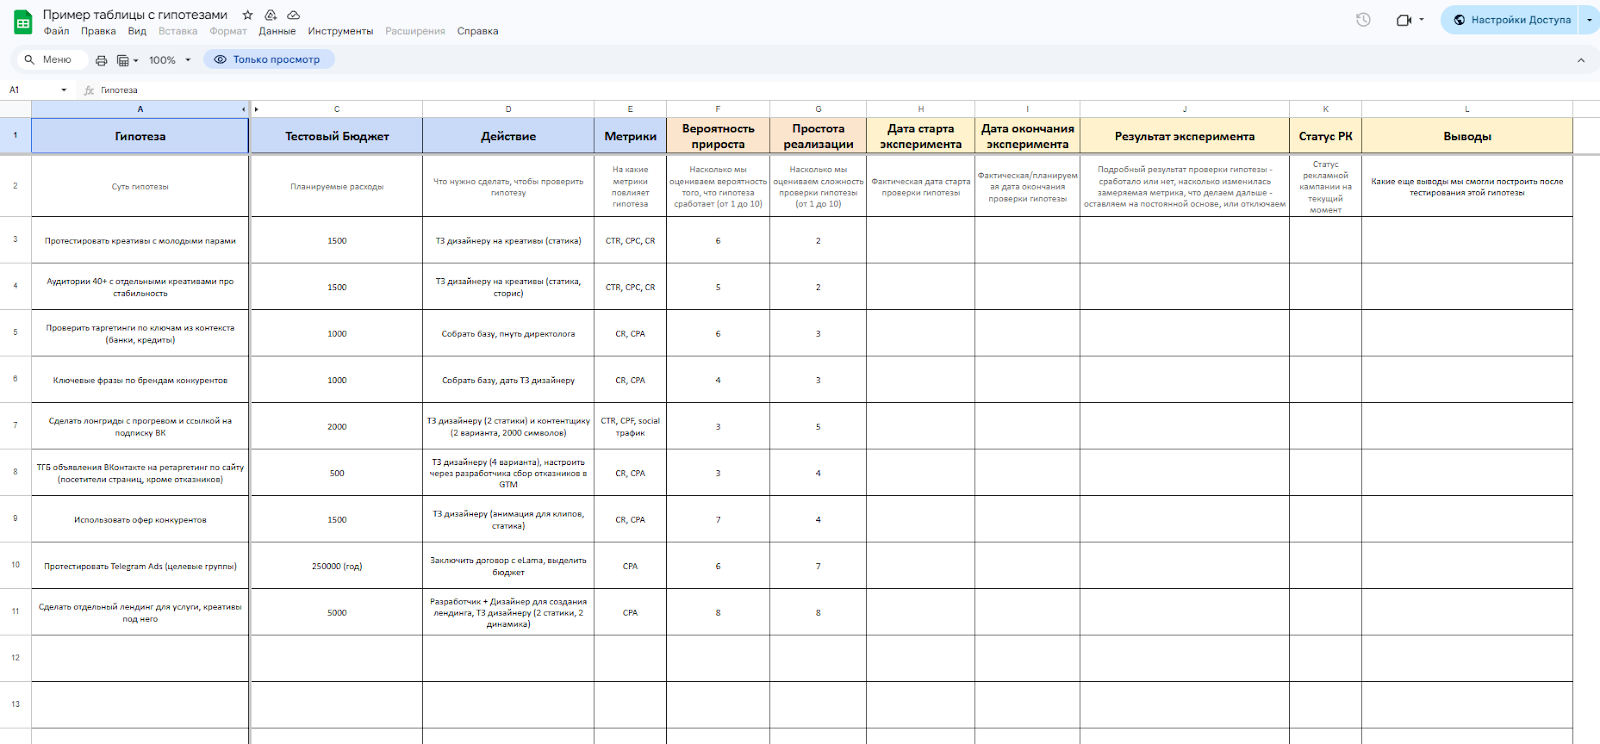Click the Настройки Доступа share button

coord(1511,20)
